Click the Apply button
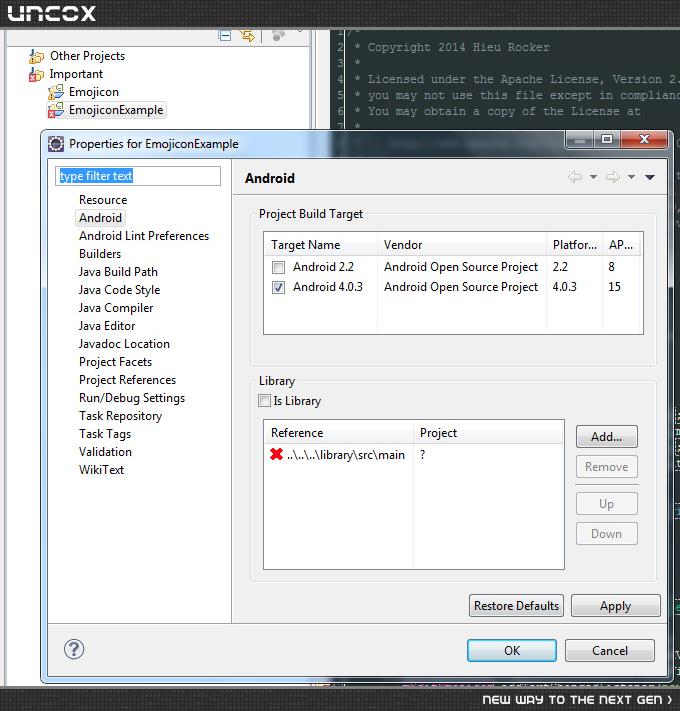The image size is (680, 711). [x=616, y=606]
